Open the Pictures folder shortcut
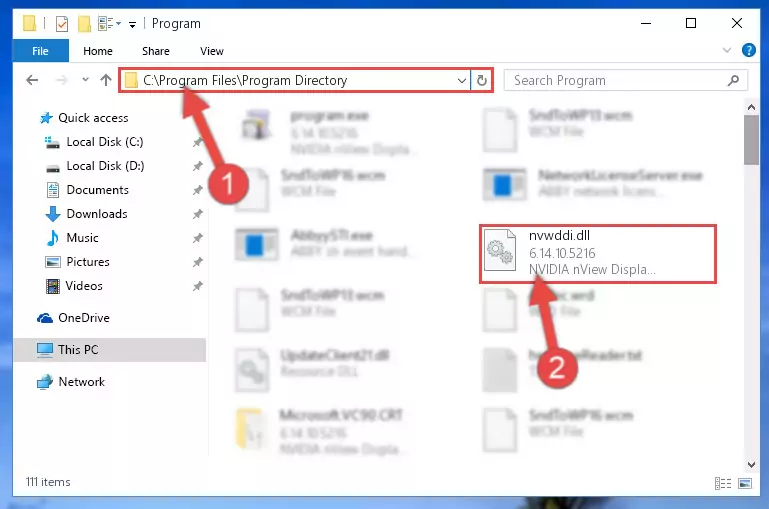769x509 pixels. tap(77, 262)
